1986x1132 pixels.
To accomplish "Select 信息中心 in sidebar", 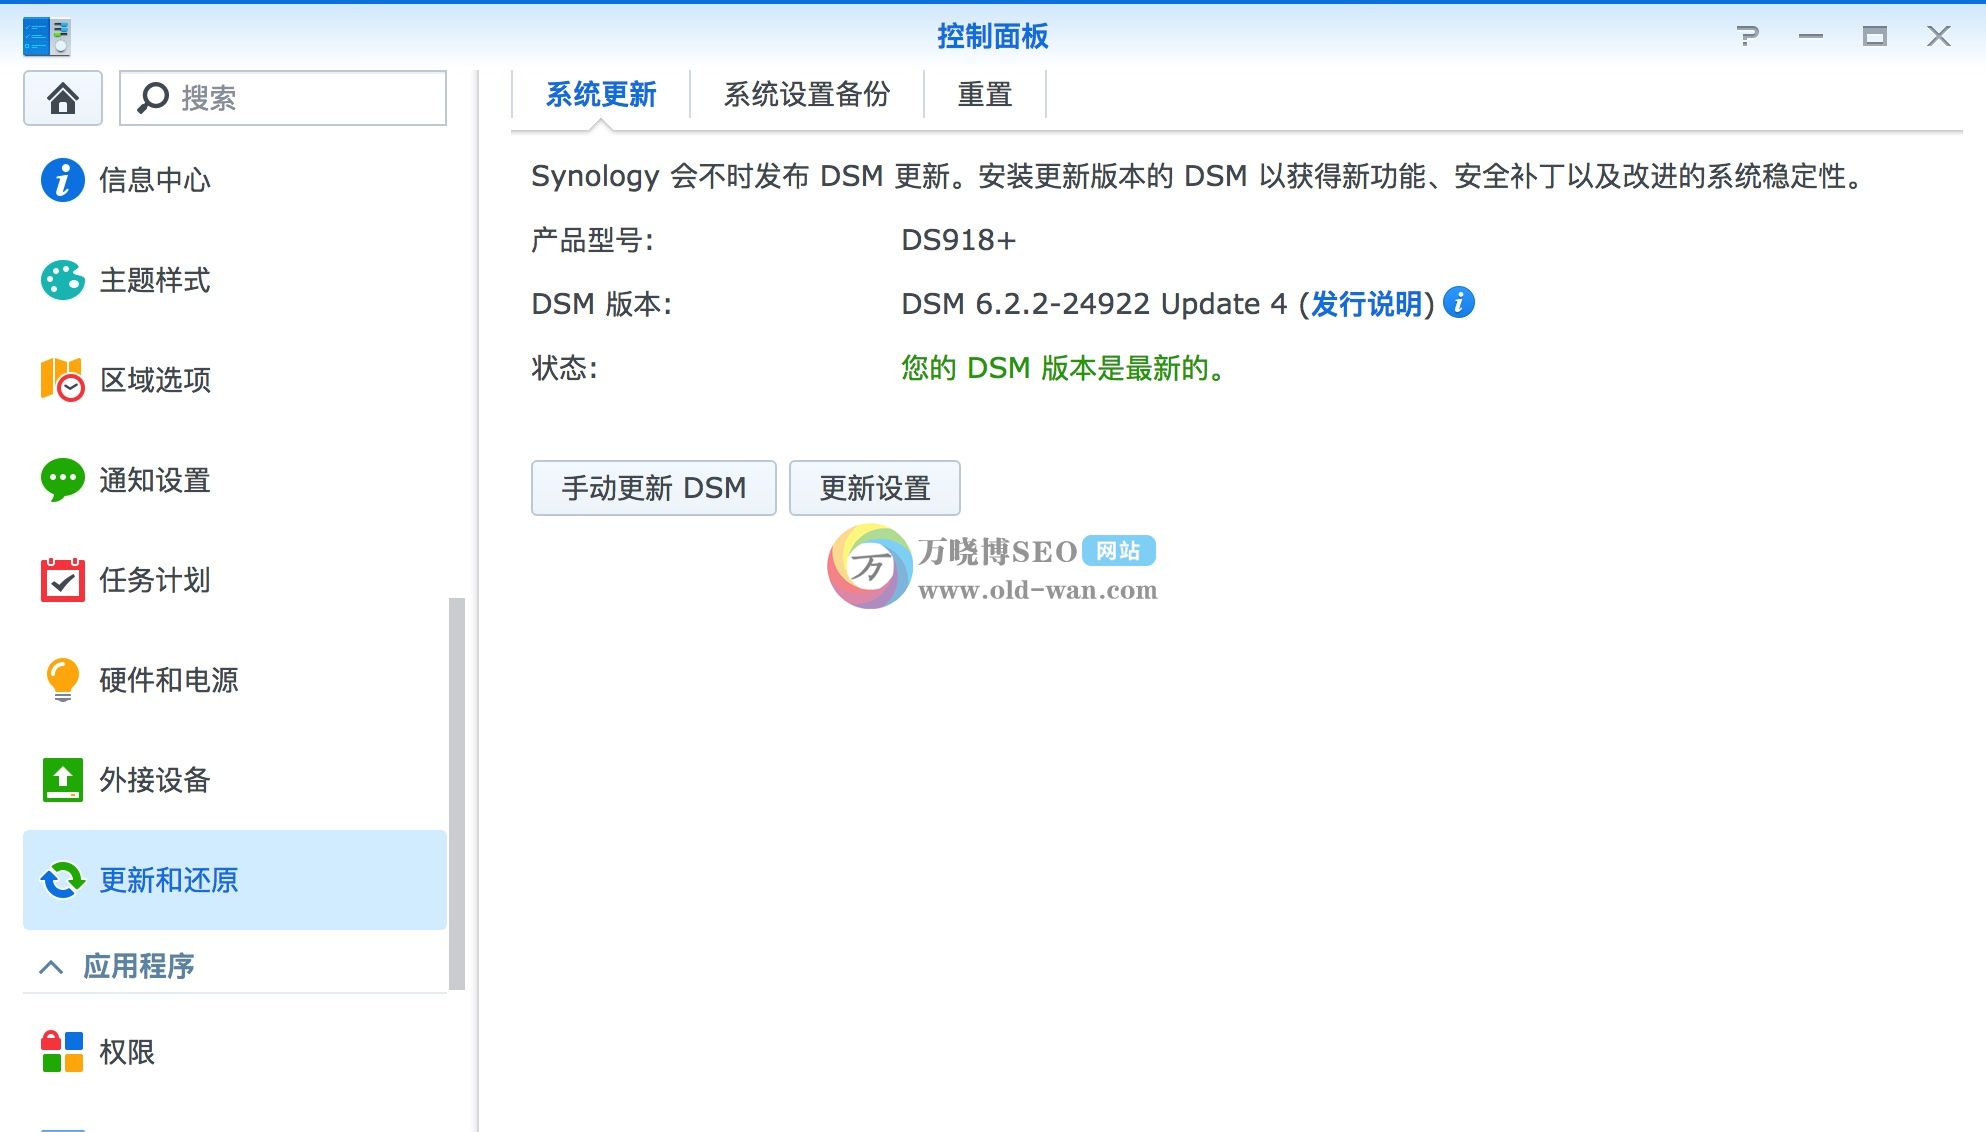I will pos(235,180).
